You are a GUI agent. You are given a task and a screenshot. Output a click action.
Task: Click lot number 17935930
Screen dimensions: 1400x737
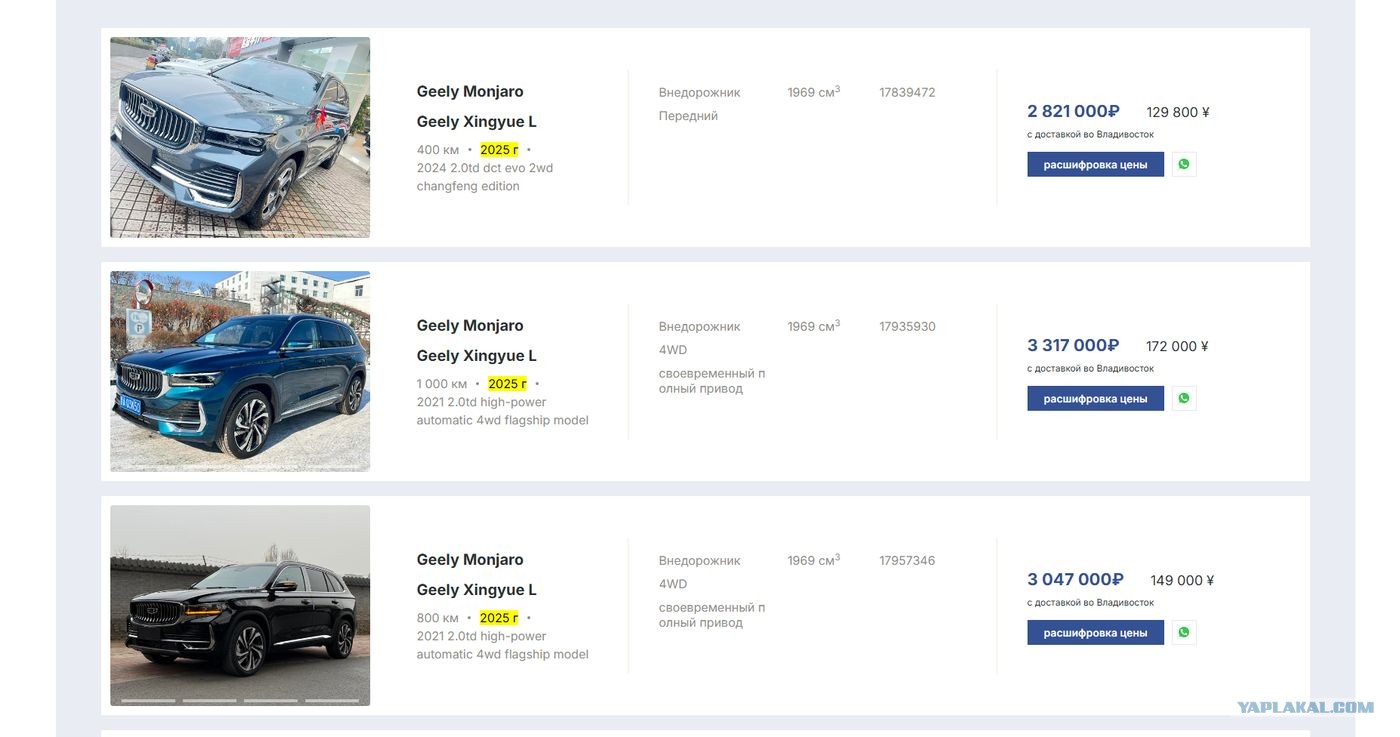pyautogui.click(x=907, y=326)
